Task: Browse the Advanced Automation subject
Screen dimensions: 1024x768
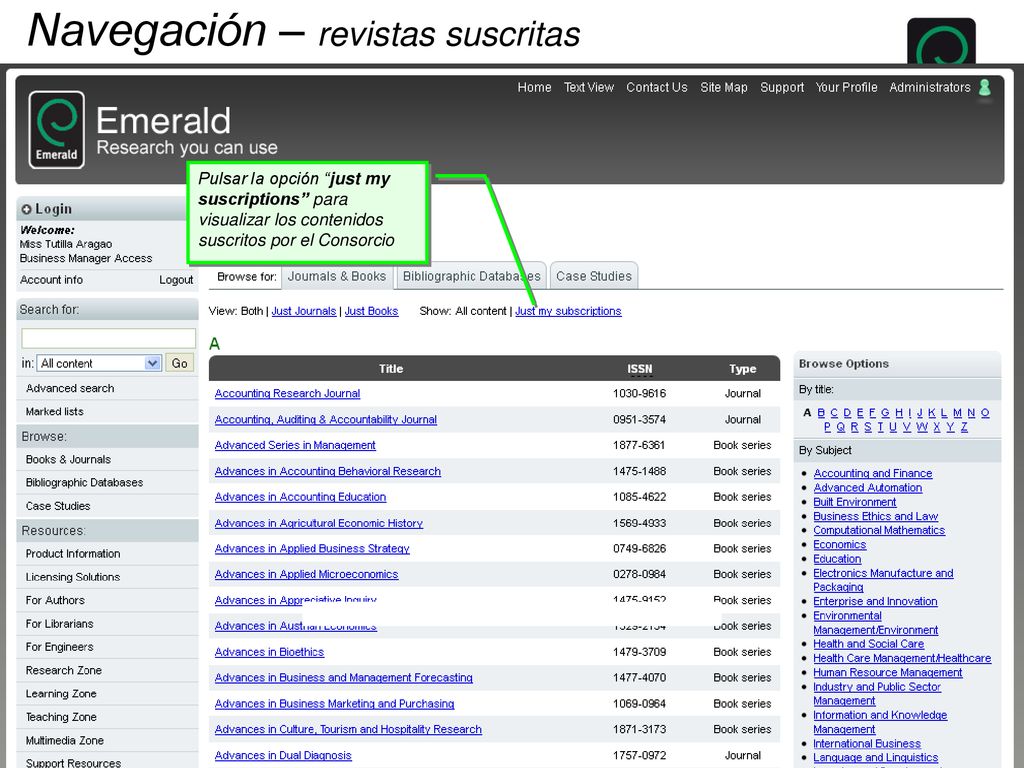Action: pyautogui.click(x=868, y=488)
